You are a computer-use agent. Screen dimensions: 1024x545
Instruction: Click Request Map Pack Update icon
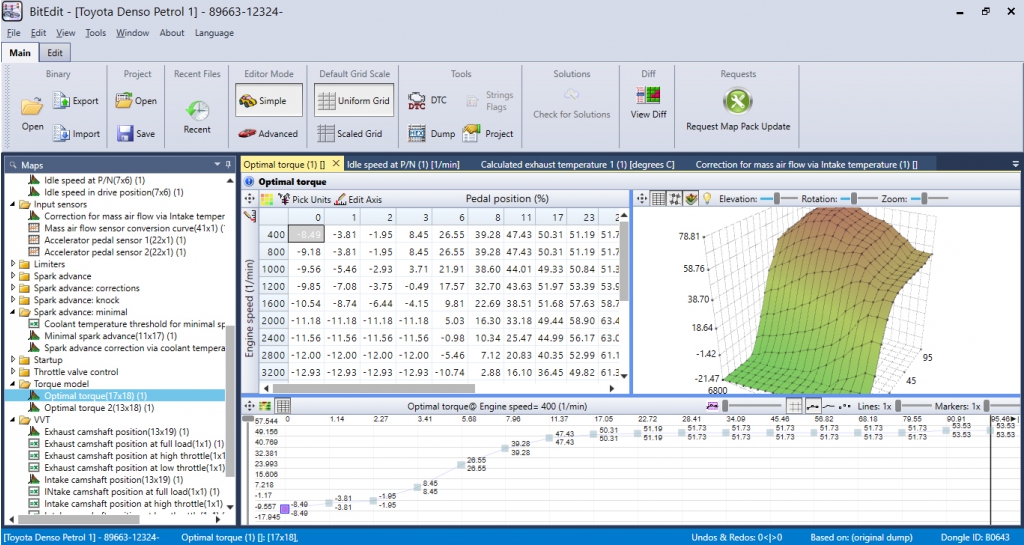tap(738, 101)
